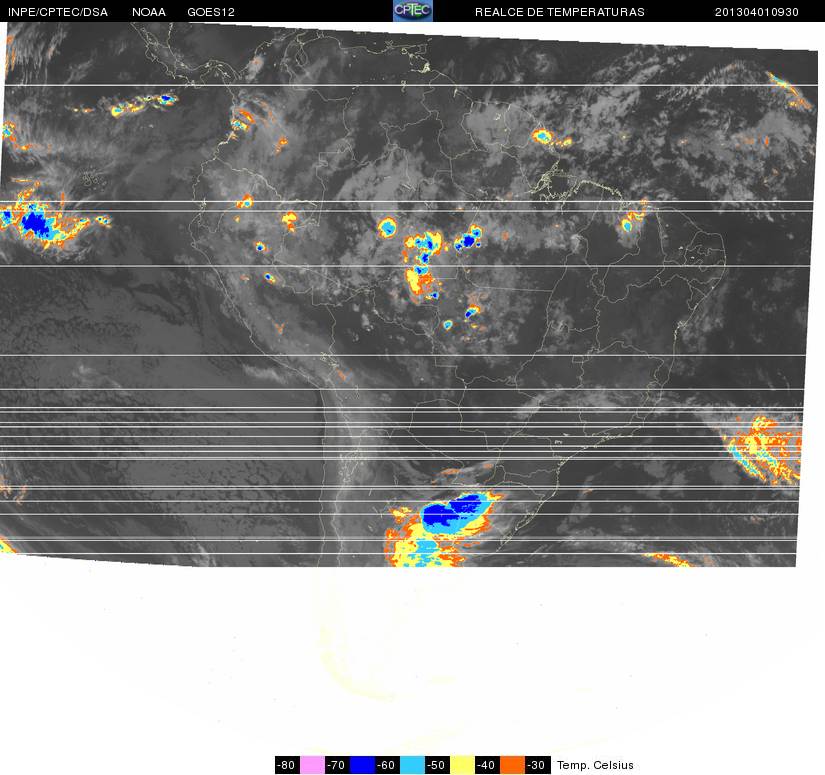
Task: Click the Temp. Celsius legend caption
Action: [595, 765]
